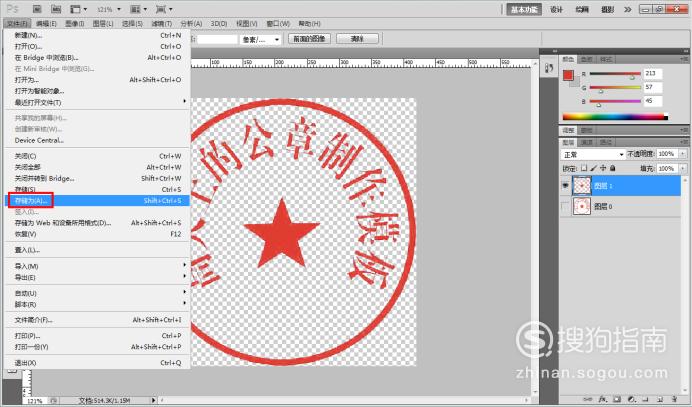Viewport: 692px width, 407px height.
Task: Open the unit dropdown in the options bar
Action: point(261,40)
